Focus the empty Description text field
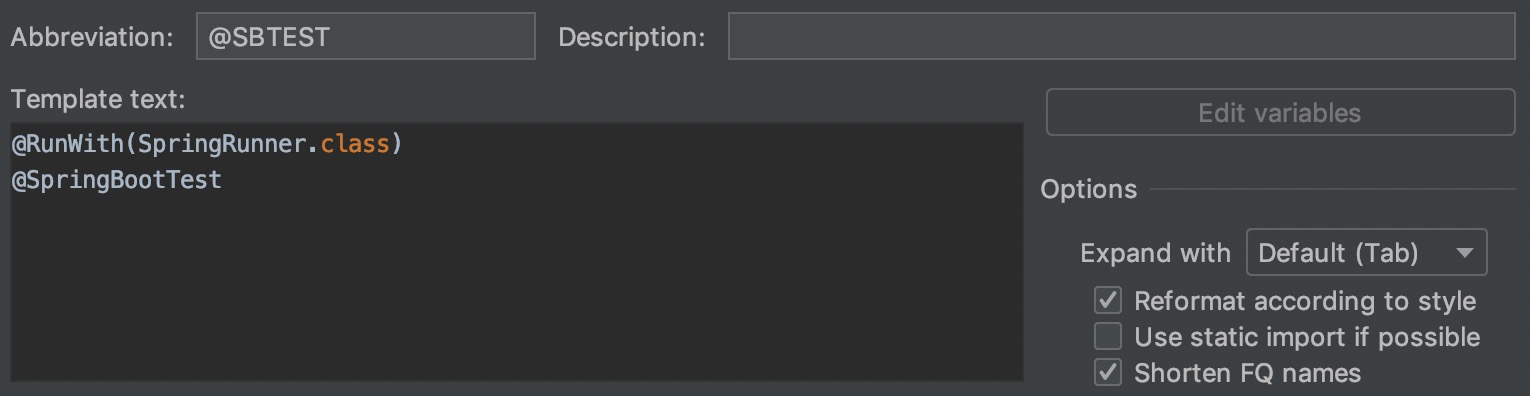 1121,37
